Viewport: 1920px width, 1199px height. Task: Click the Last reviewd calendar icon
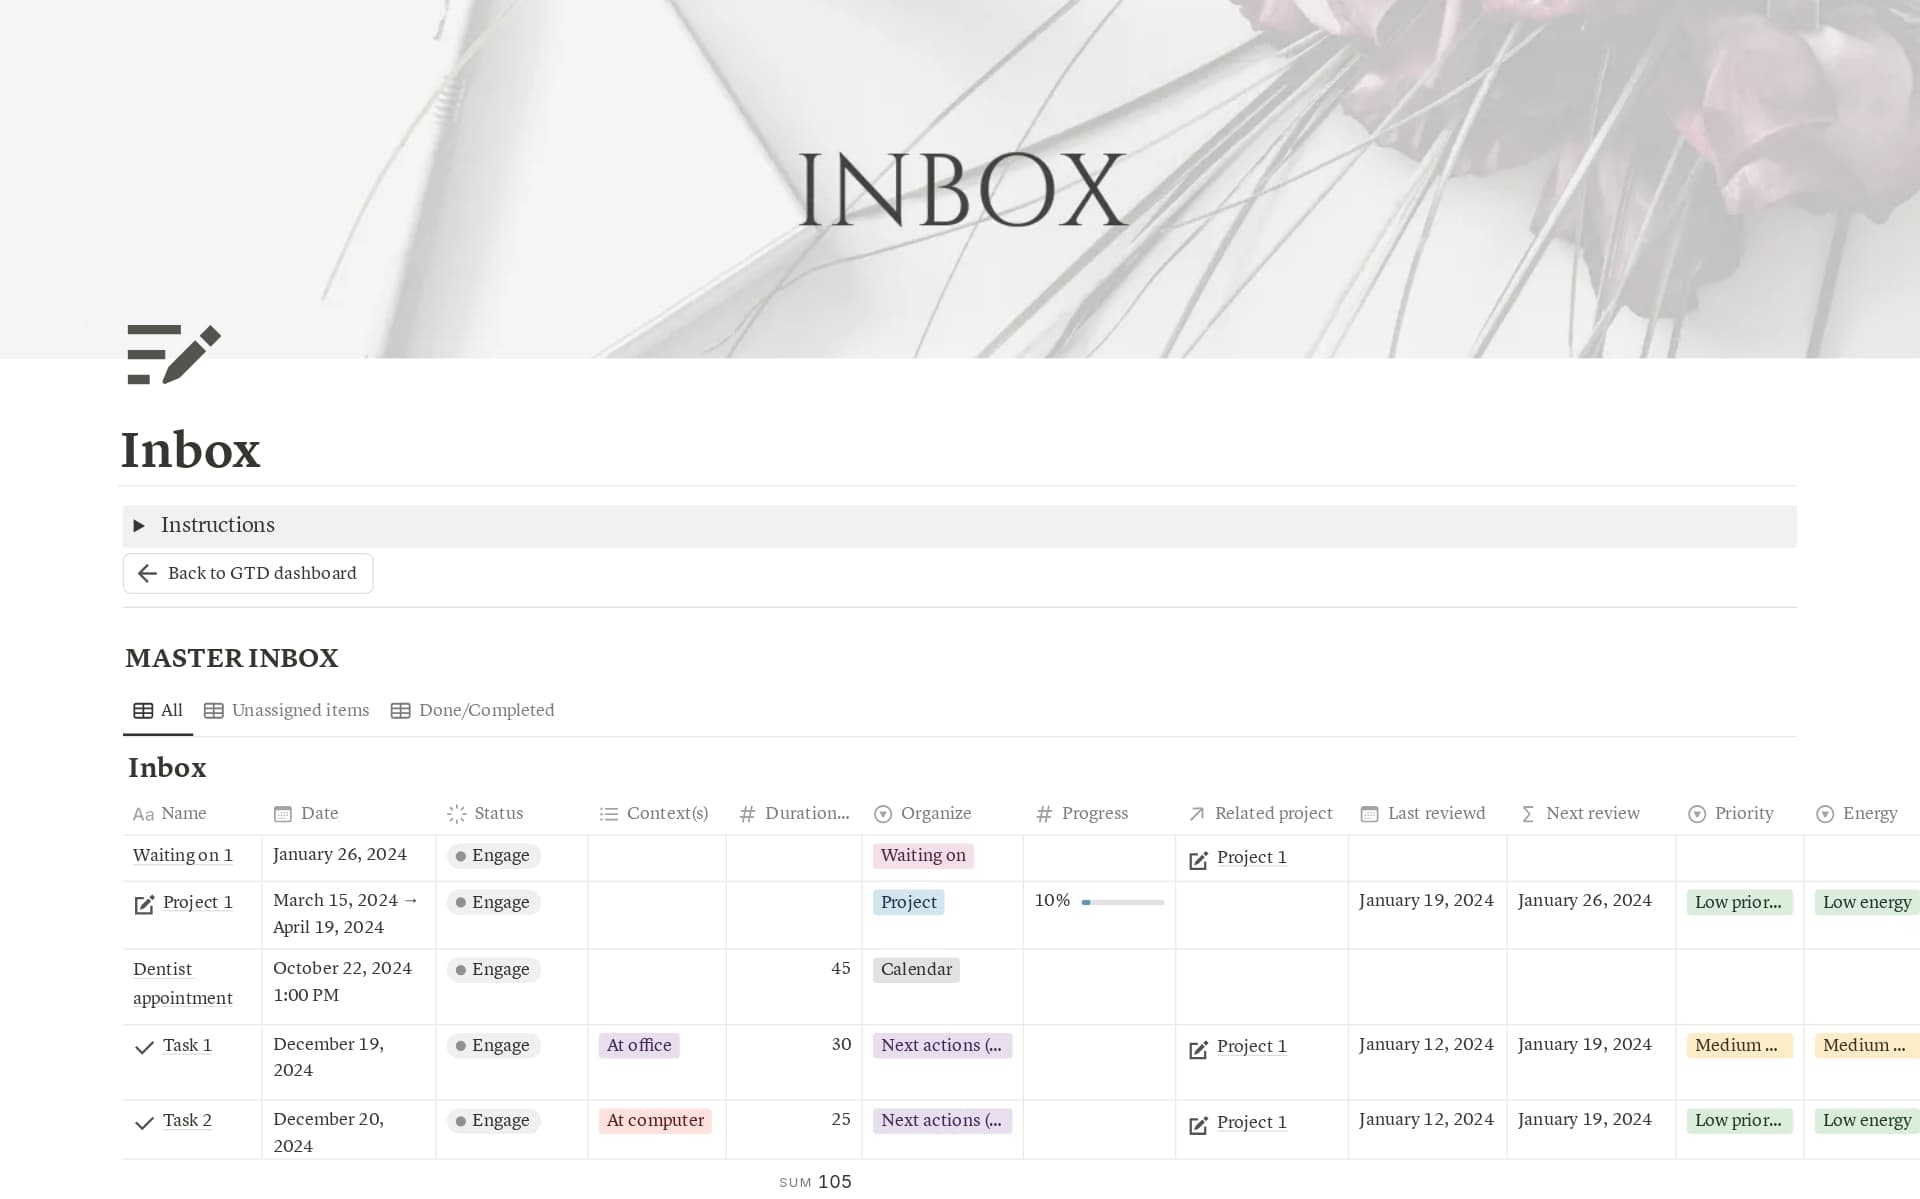coord(1370,814)
